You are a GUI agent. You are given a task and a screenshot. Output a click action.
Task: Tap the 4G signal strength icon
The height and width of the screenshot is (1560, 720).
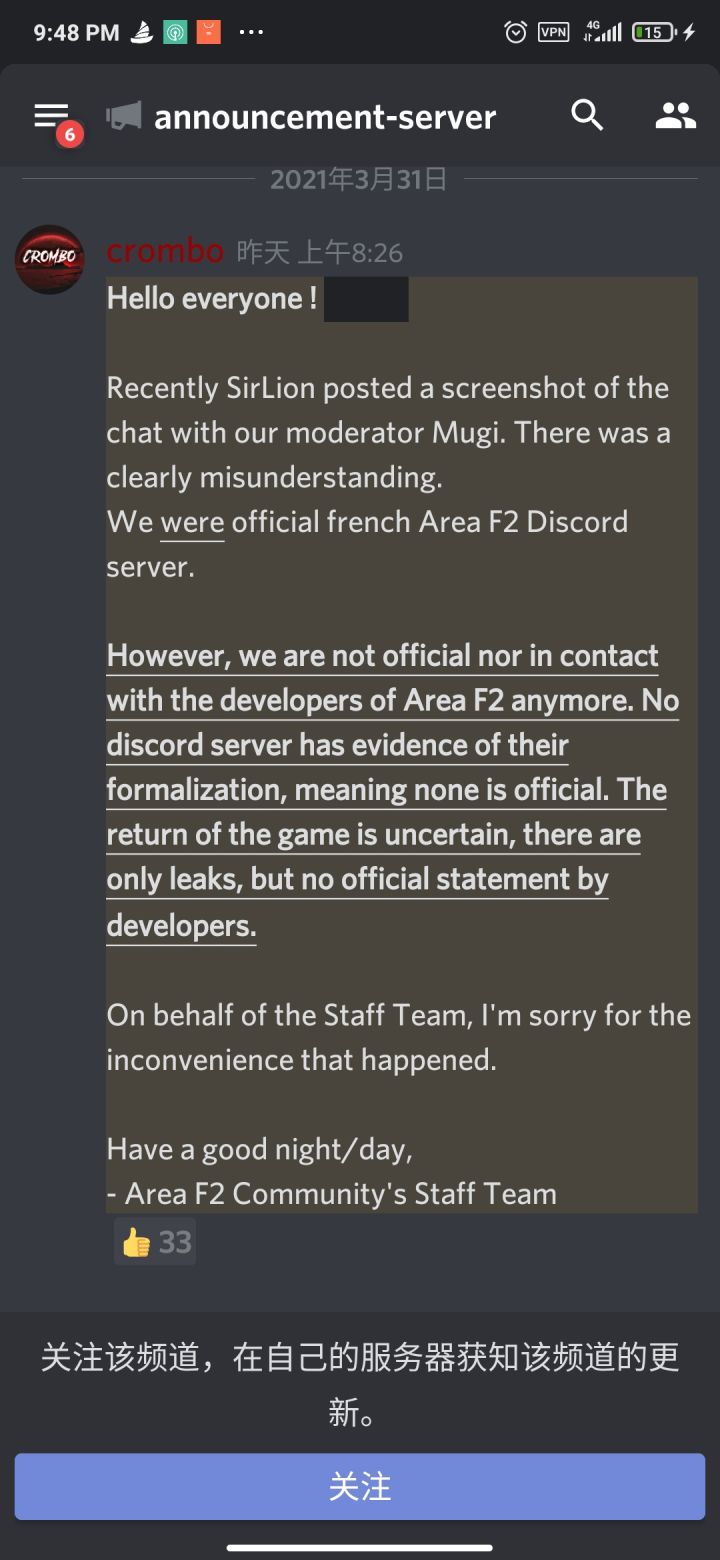[x=602, y=32]
